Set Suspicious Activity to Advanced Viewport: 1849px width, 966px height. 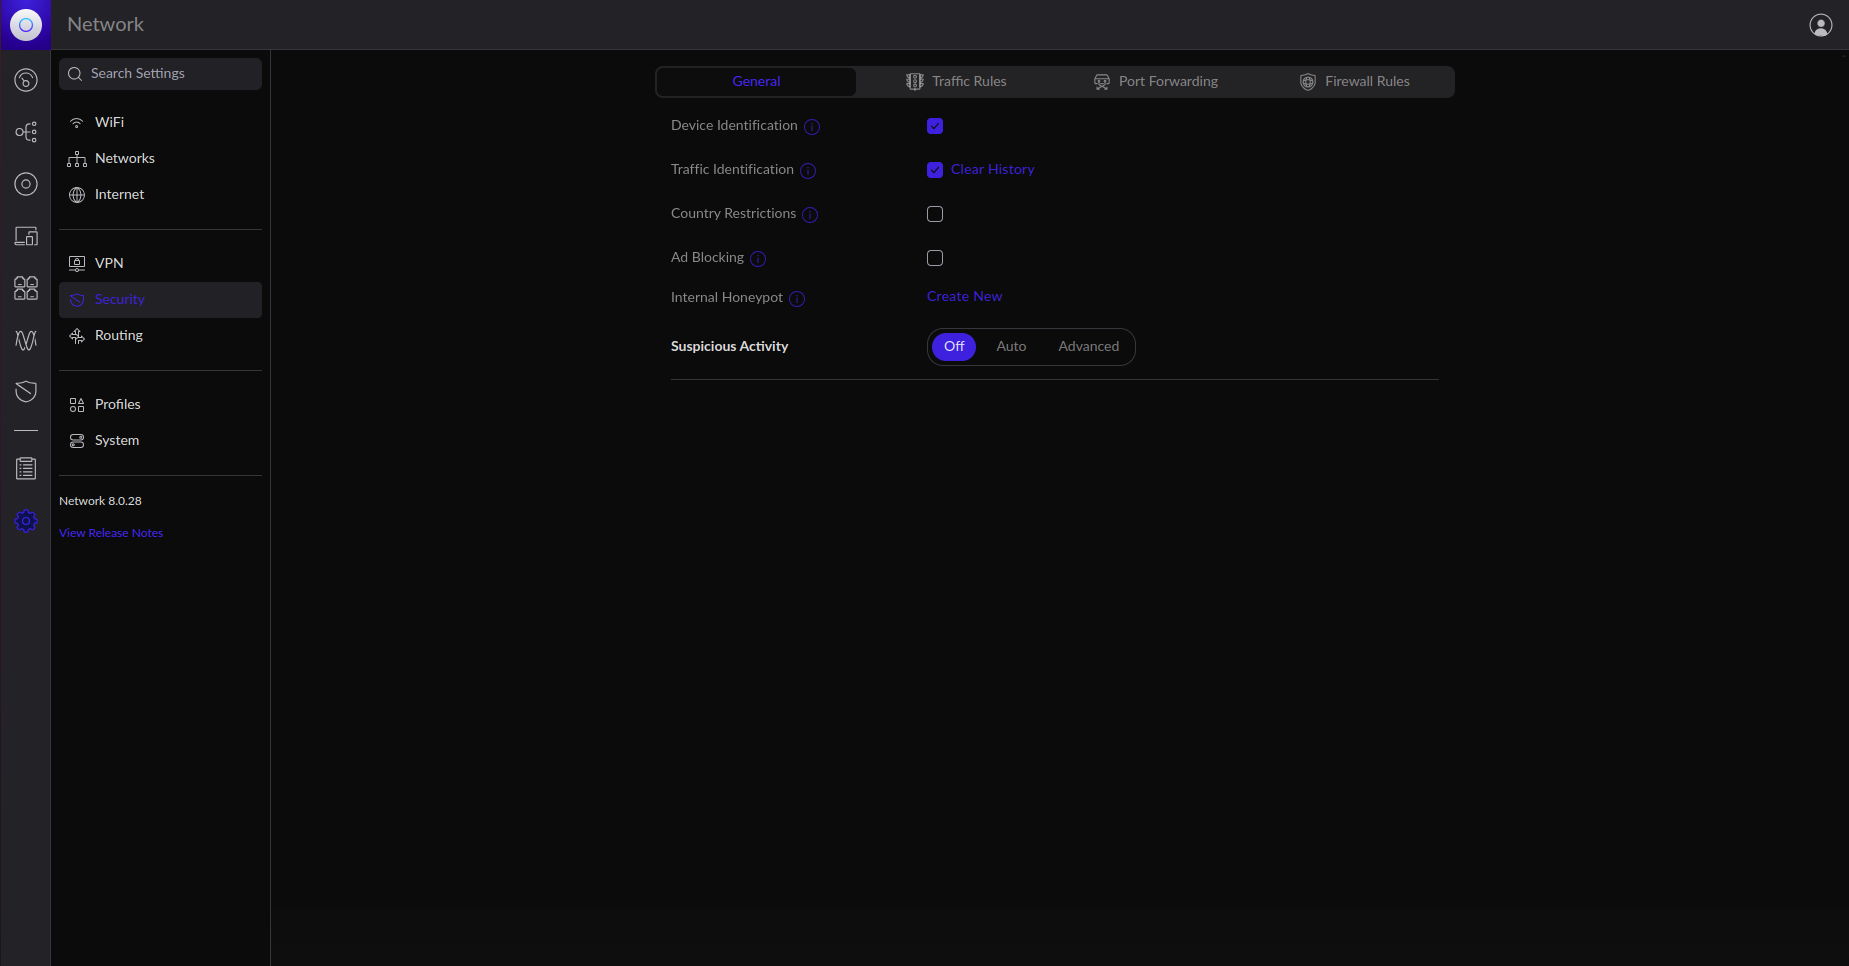[x=1088, y=347]
